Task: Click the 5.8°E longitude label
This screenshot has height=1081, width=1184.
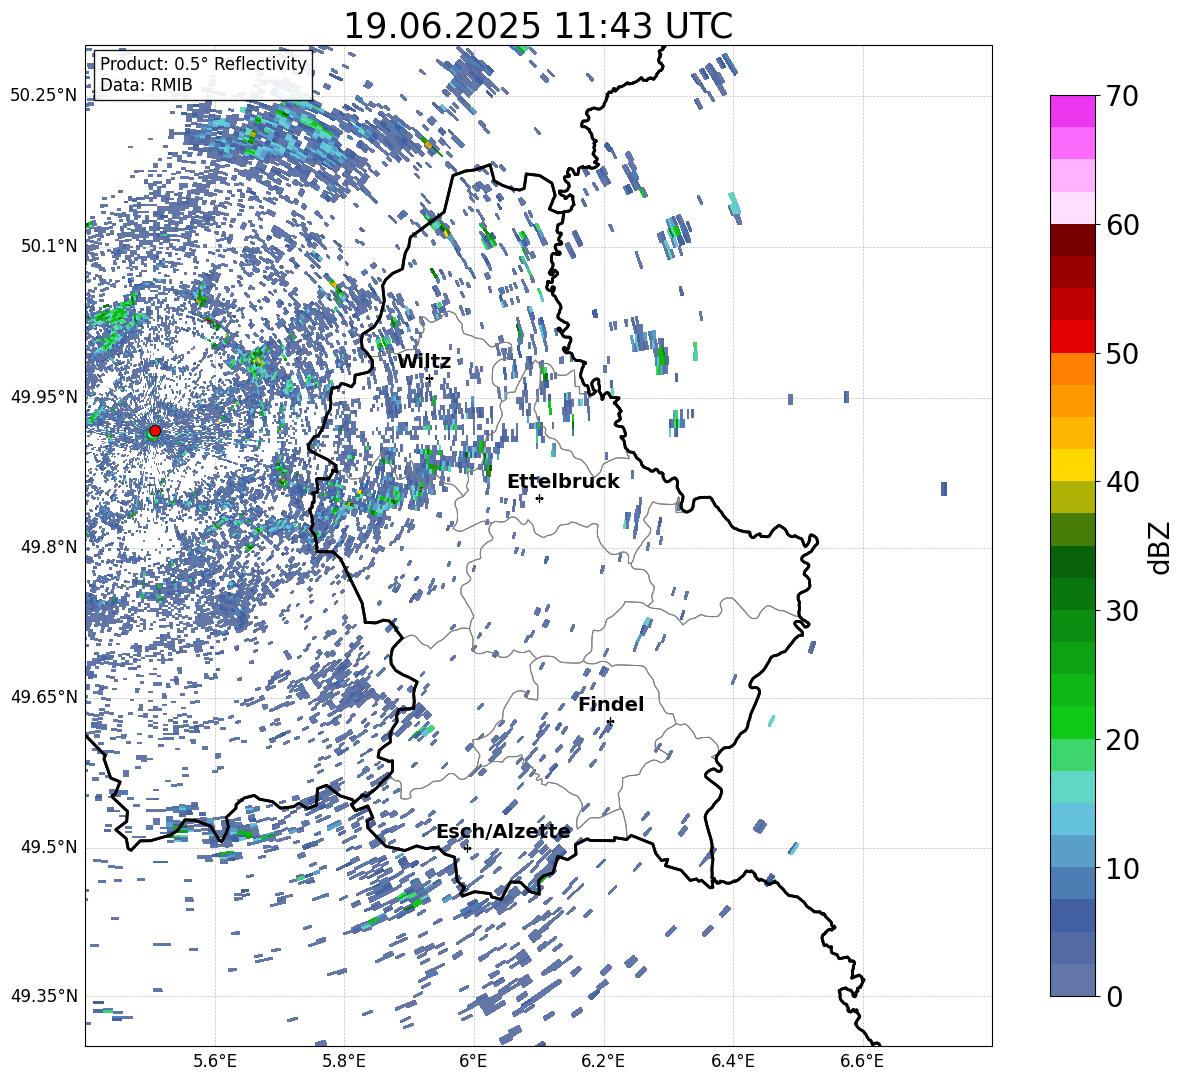Action: [344, 1062]
